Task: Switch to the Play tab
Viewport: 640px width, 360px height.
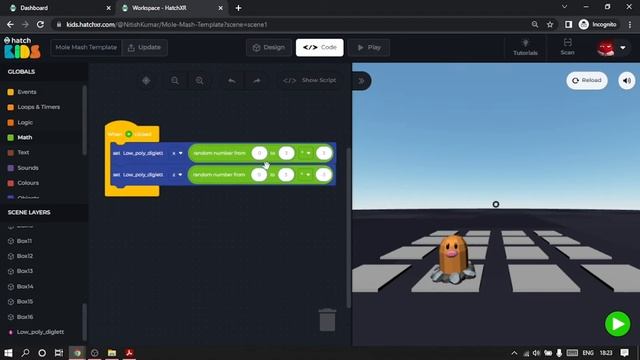Action: [x=369, y=47]
